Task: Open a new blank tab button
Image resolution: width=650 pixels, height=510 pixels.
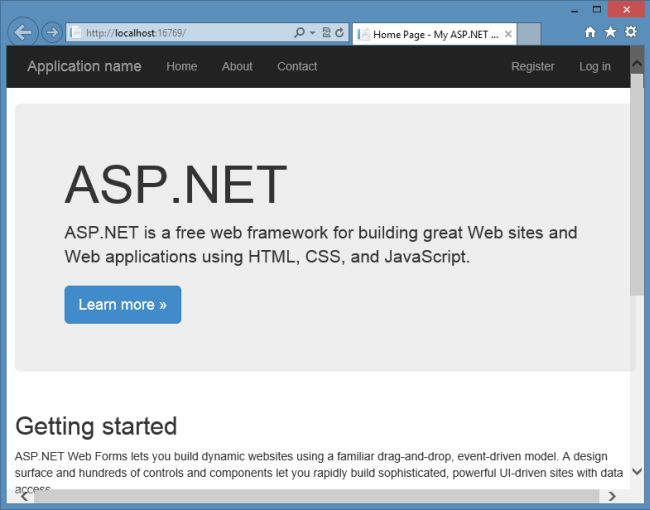Action: click(529, 34)
